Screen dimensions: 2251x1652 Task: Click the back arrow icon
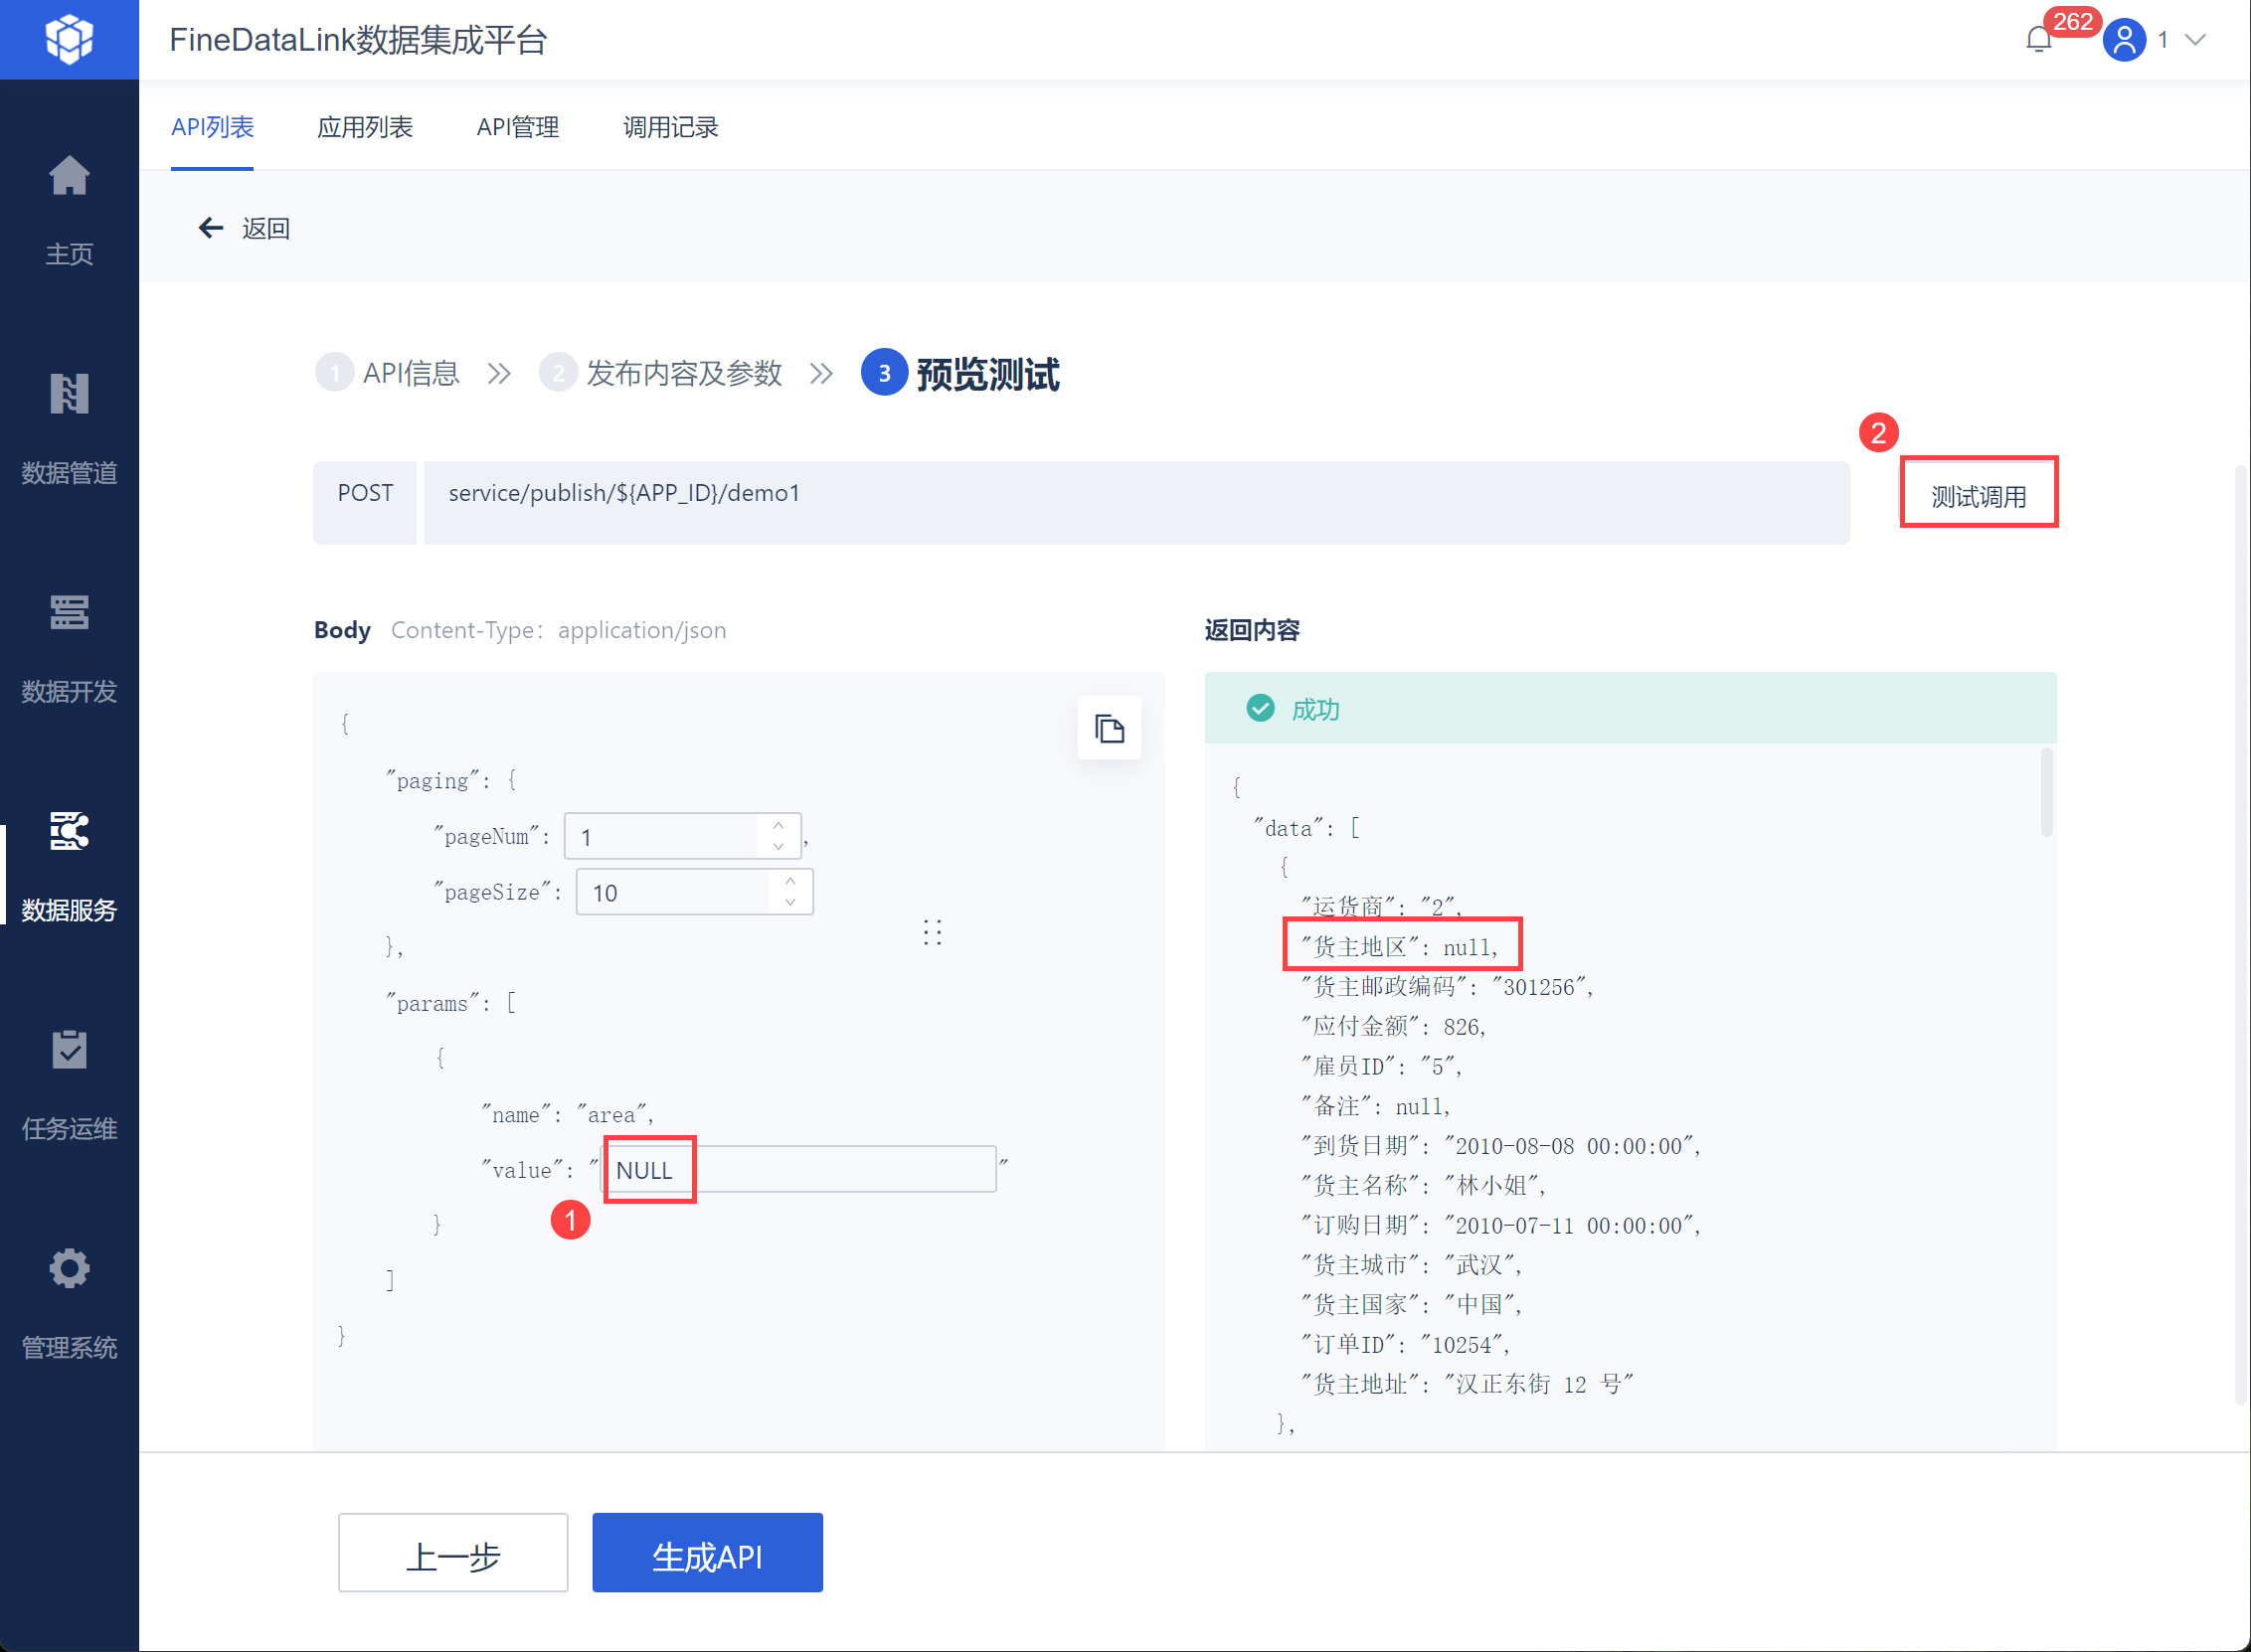(210, 229)
